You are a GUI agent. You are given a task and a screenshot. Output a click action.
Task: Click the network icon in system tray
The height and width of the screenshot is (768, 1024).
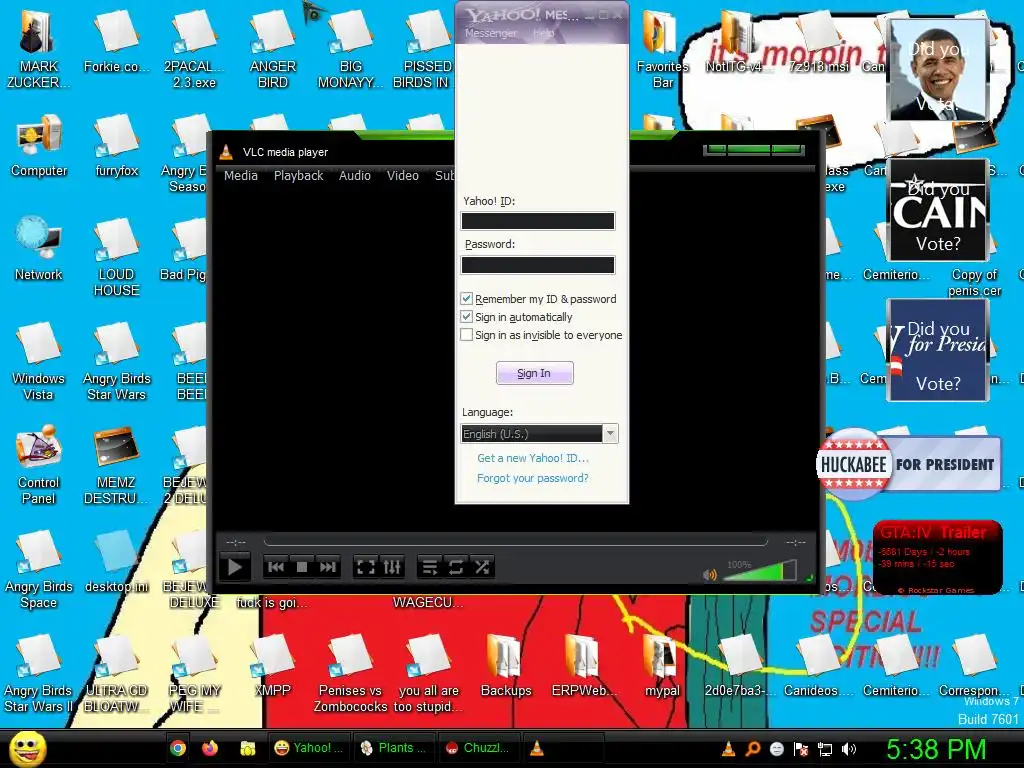tap(825, 749)
